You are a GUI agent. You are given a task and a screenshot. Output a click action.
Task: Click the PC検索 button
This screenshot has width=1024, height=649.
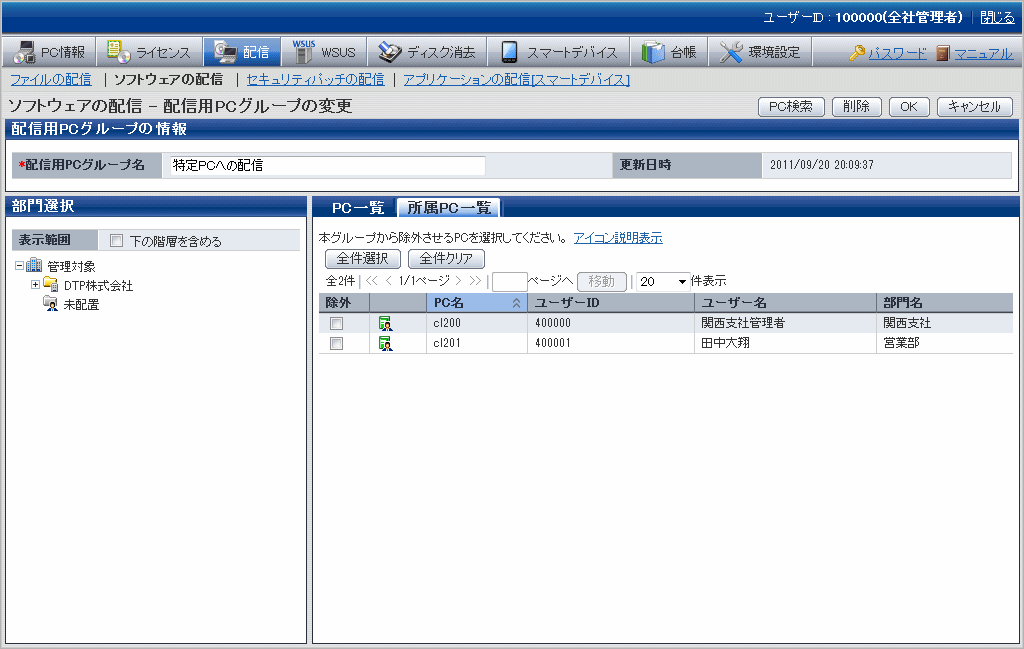(791, 106)
